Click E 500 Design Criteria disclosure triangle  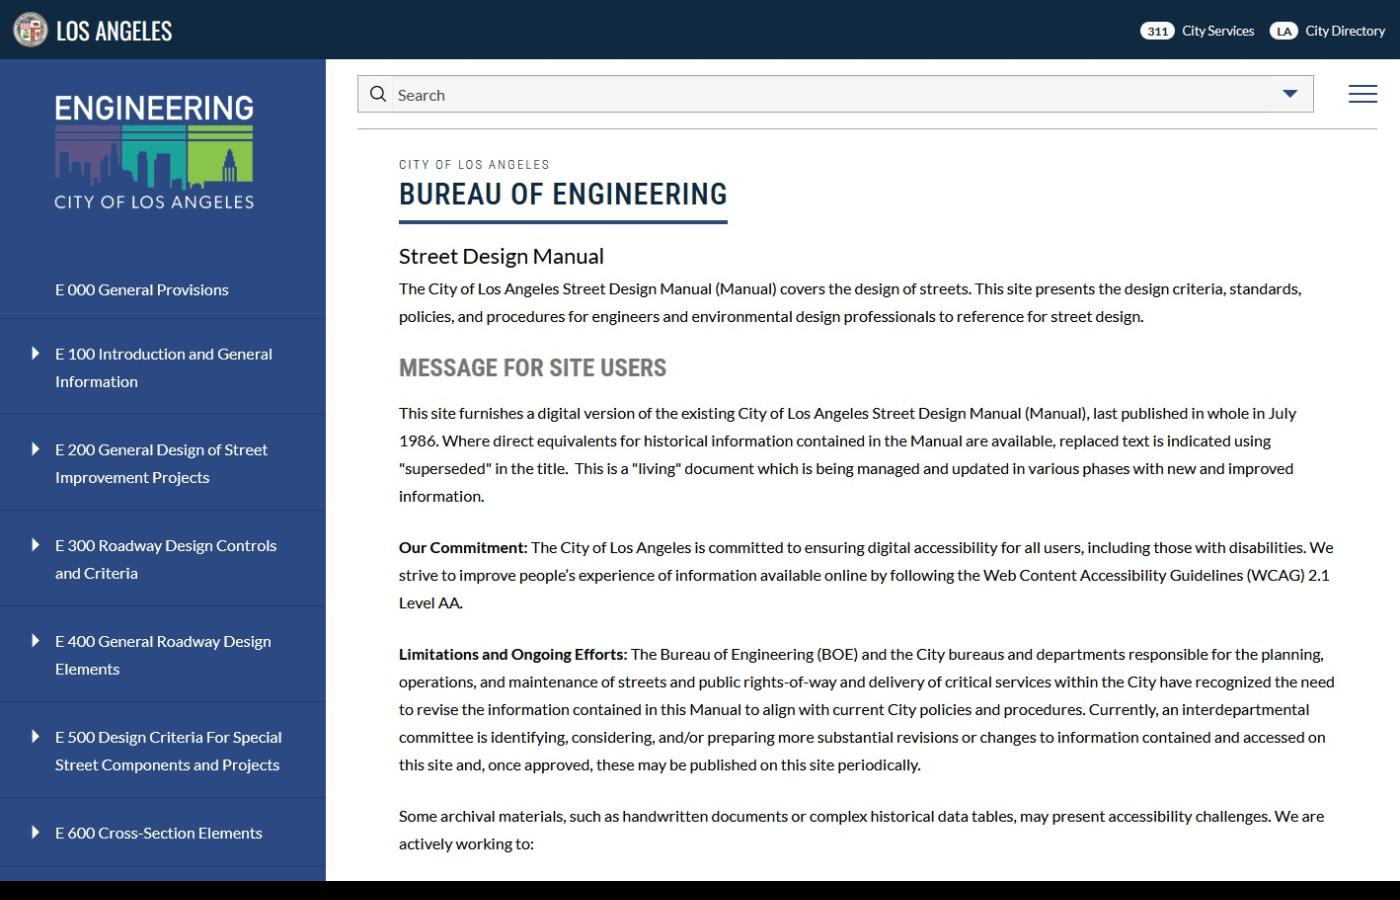(x=33, y=737)
